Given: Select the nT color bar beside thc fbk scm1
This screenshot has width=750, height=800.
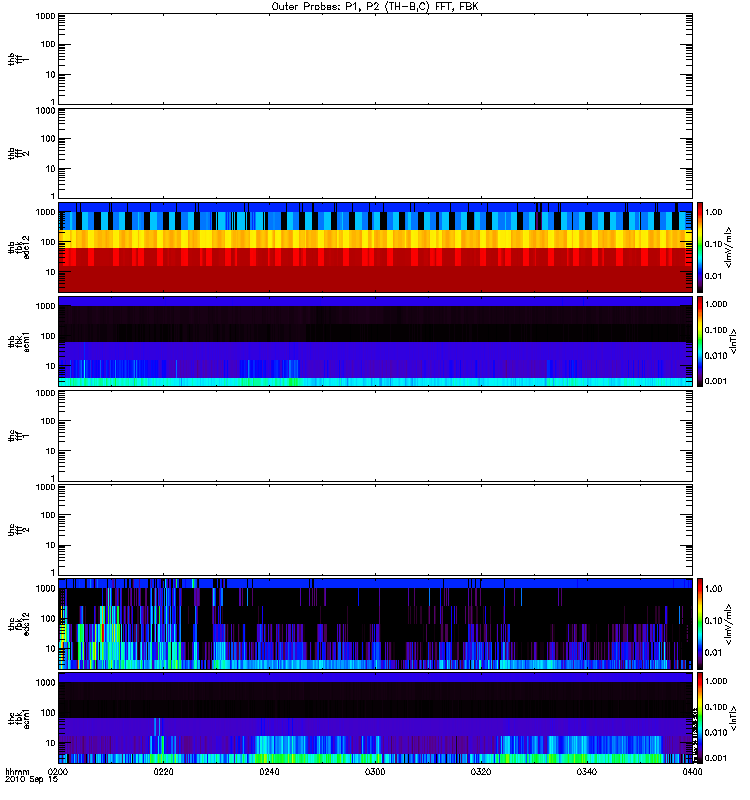Looking at the screenshot, I should click(x=700, y=718).
